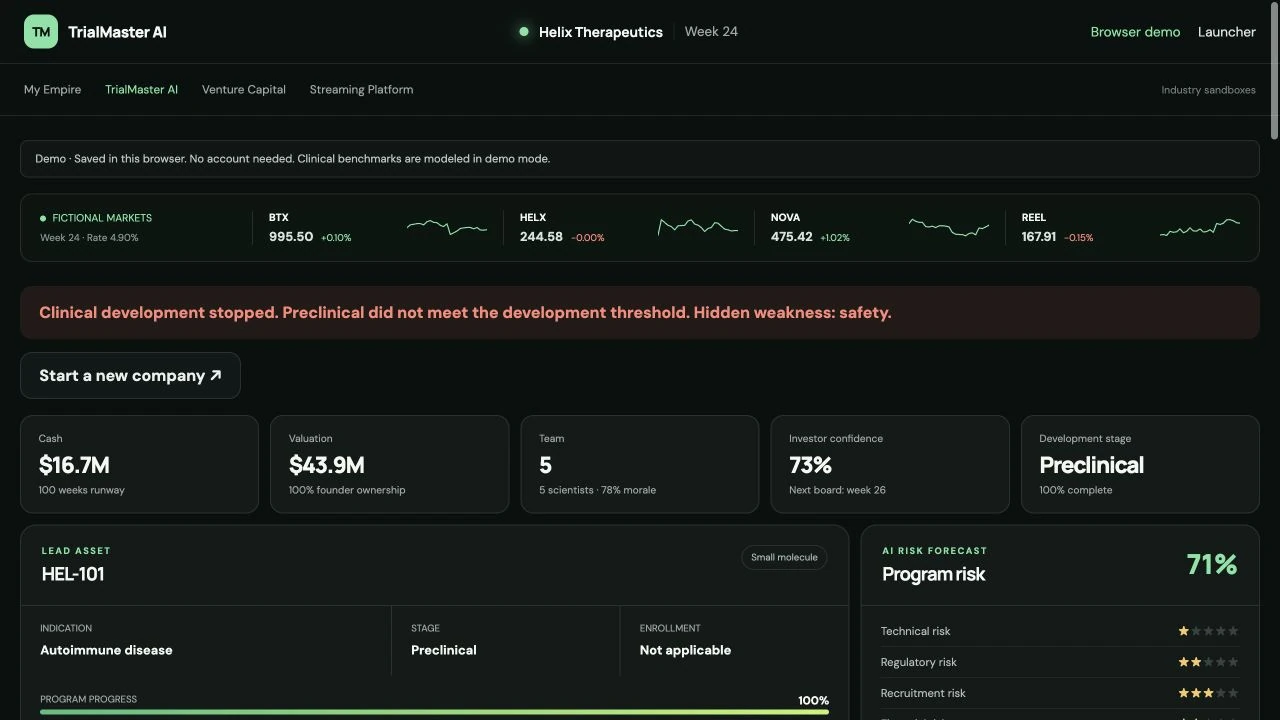Click the Browser demo link
This screenshot has height=720, width=1280.
click(x=1135, y=32)
